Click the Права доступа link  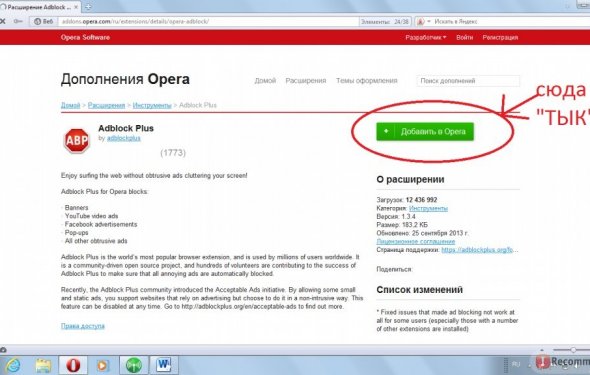point(83,326)
